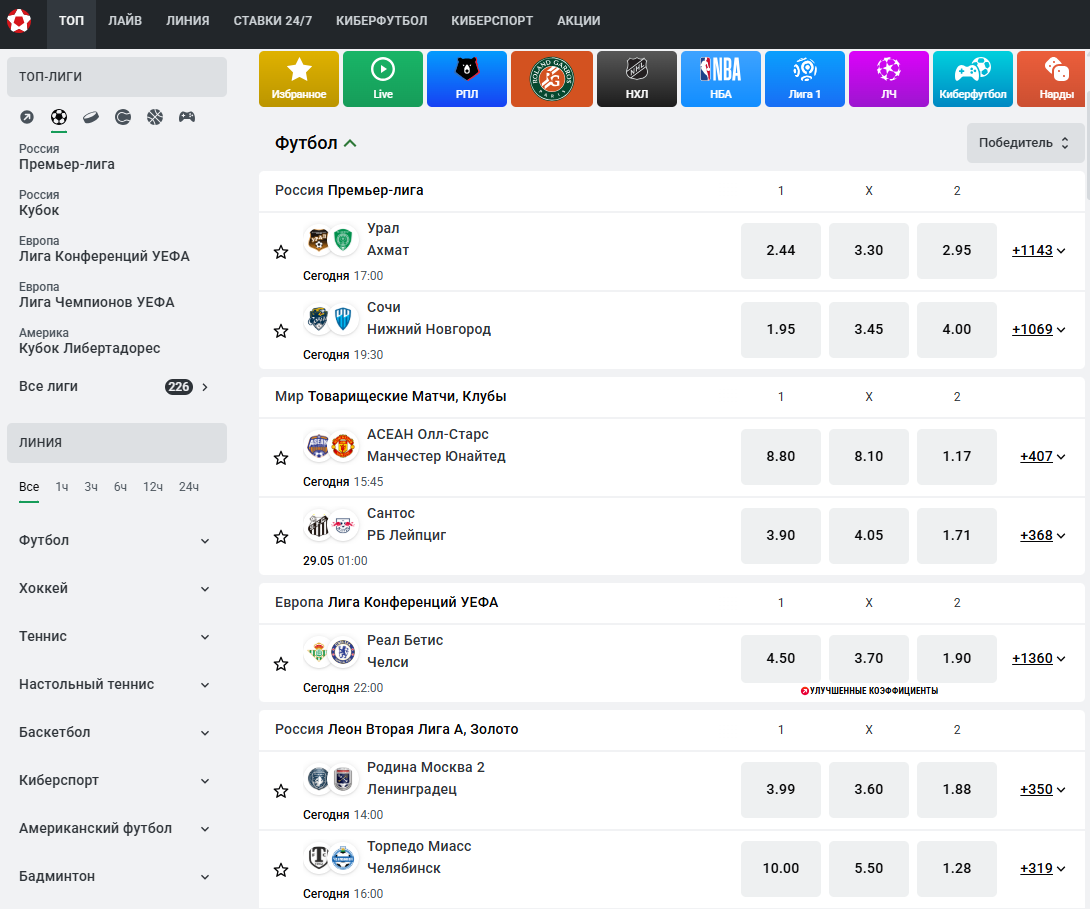Screen dimensions: 1090x909
Task: Select the hockey puck sport filter icon
Action: tap(91, 117)
